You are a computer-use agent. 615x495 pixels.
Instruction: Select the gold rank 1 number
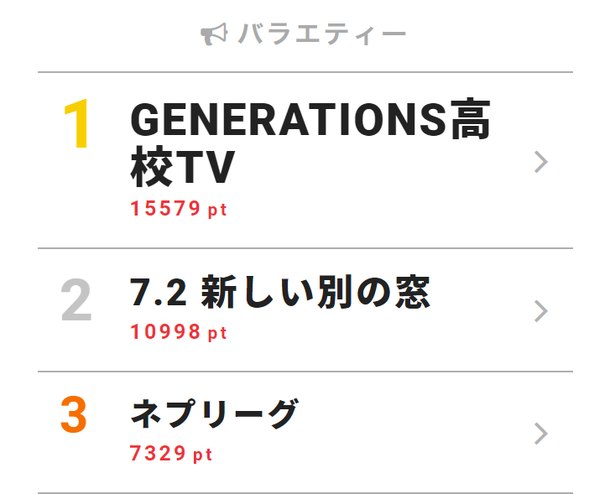click(x=76, y=124)
